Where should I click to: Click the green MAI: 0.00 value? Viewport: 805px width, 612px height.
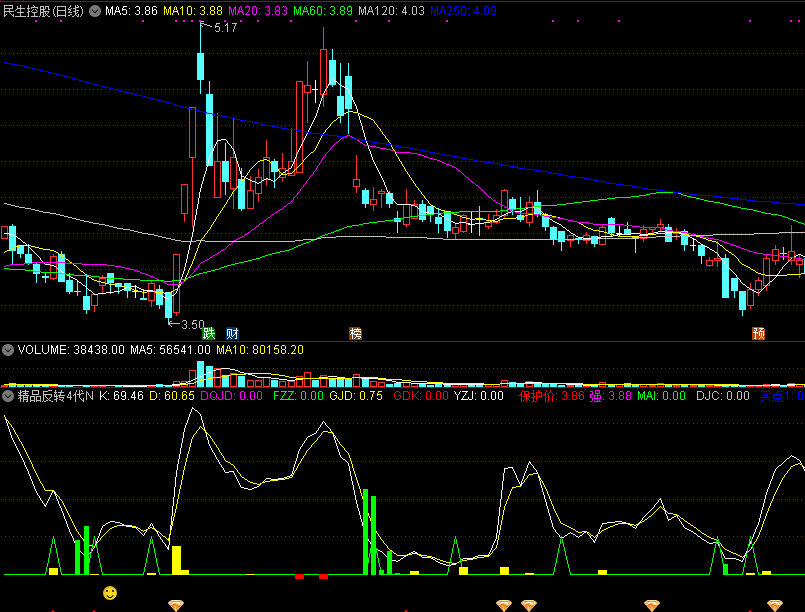(x=661, y=396)
